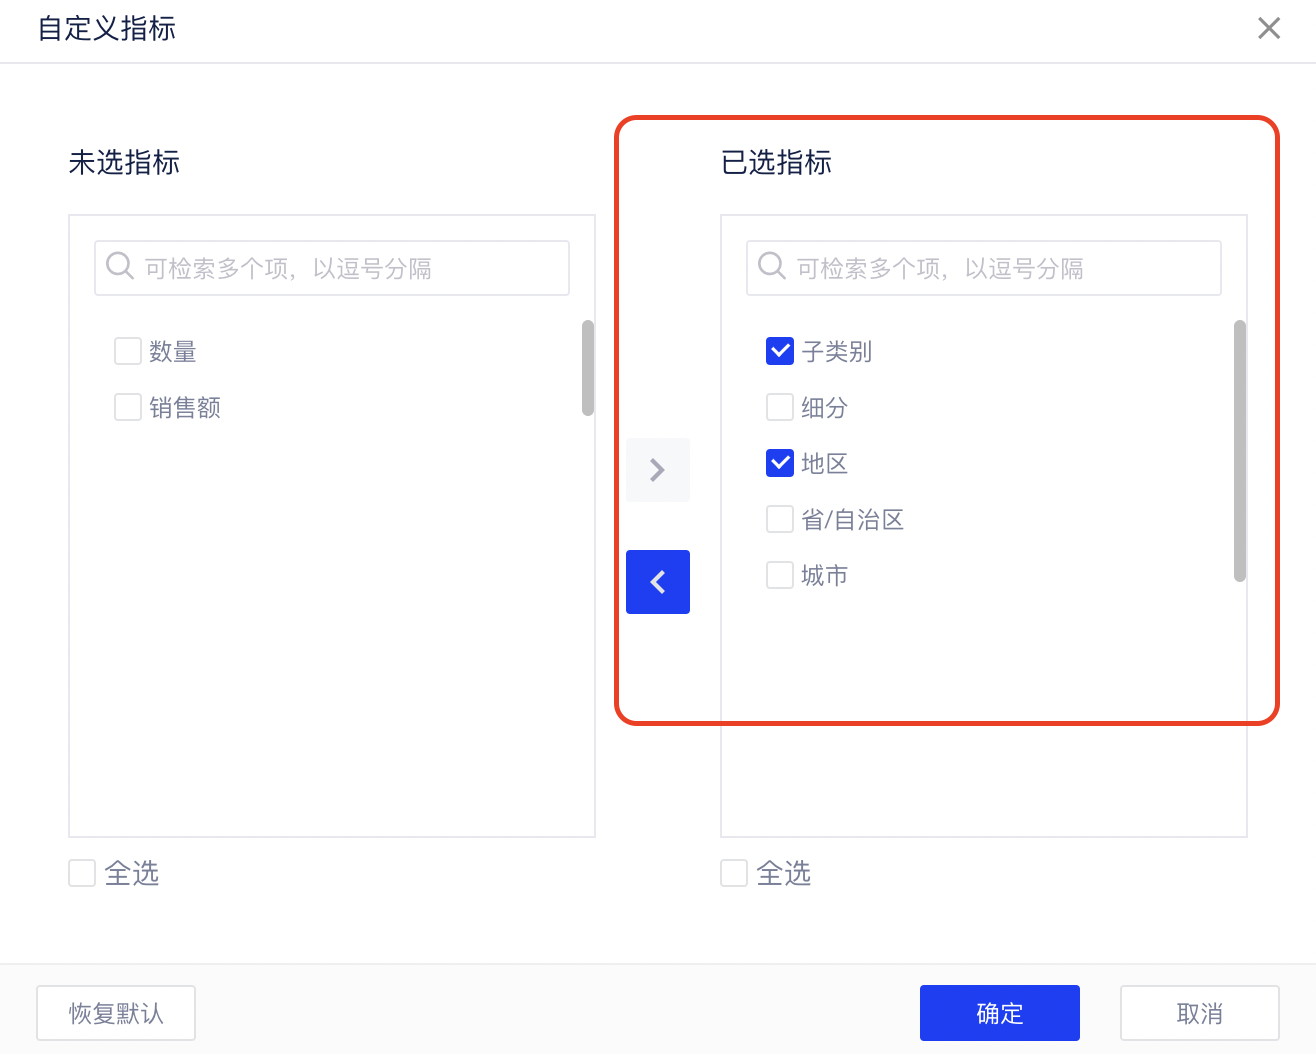Check the 销售额 checkbox
This screenshot has height=1054, width=1316.
pos(128,408)
